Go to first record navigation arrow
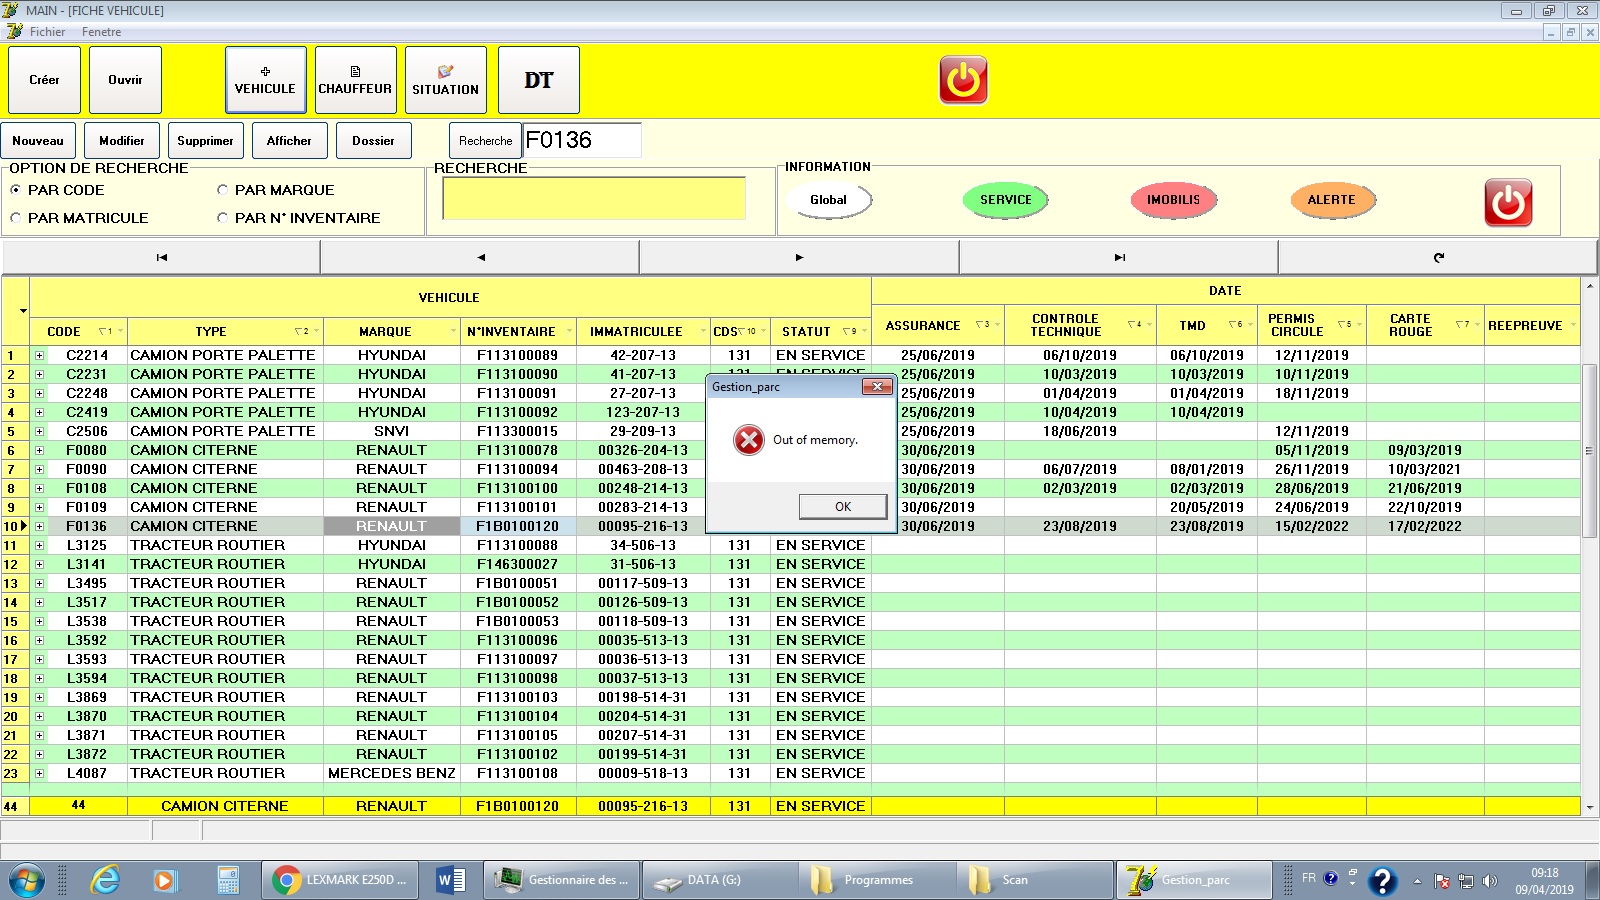 click(161, 257)
